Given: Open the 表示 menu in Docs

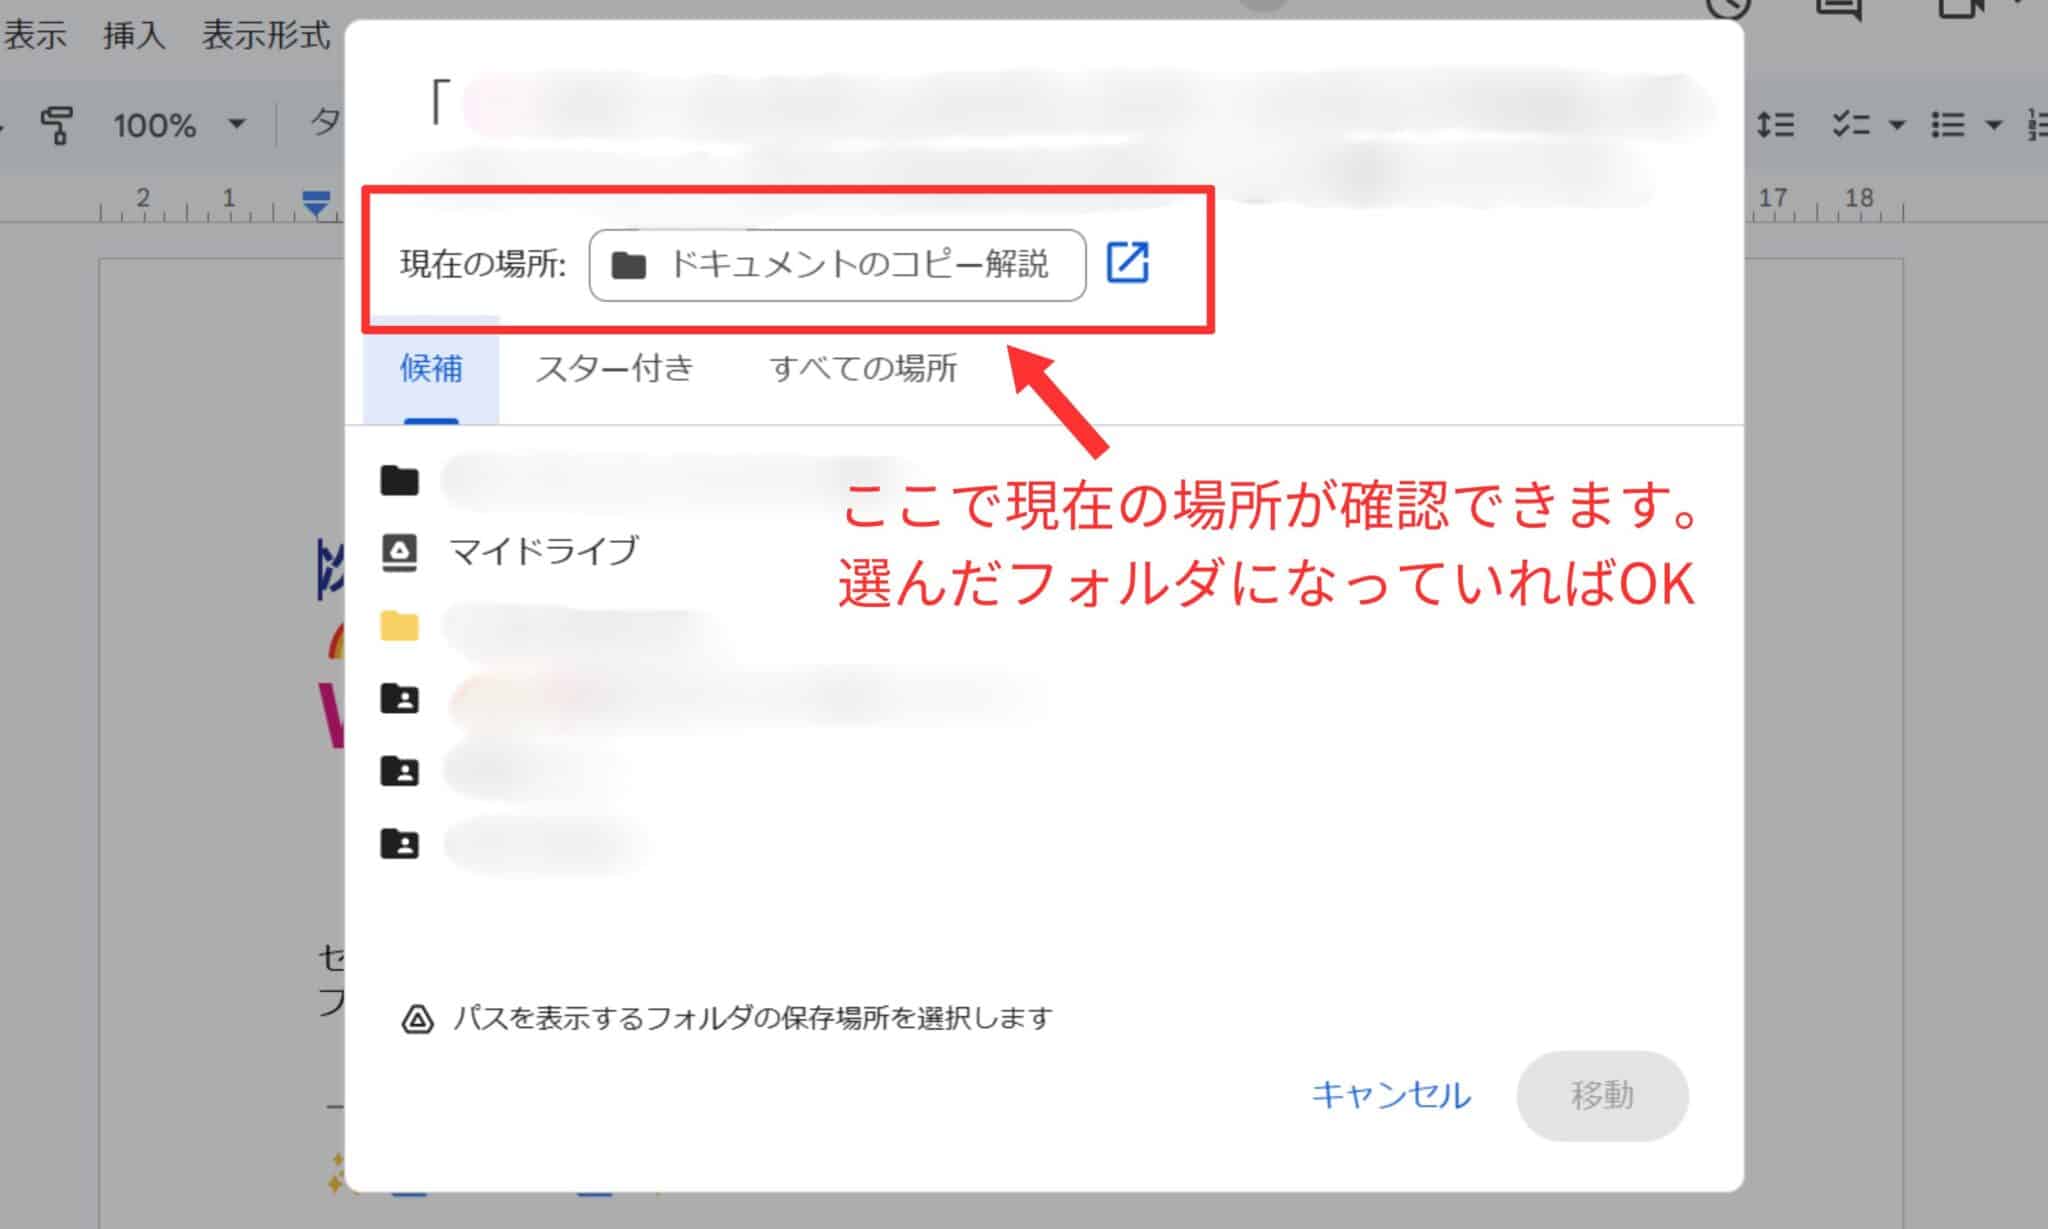Looking at the screenshot, I should [35, 35].
